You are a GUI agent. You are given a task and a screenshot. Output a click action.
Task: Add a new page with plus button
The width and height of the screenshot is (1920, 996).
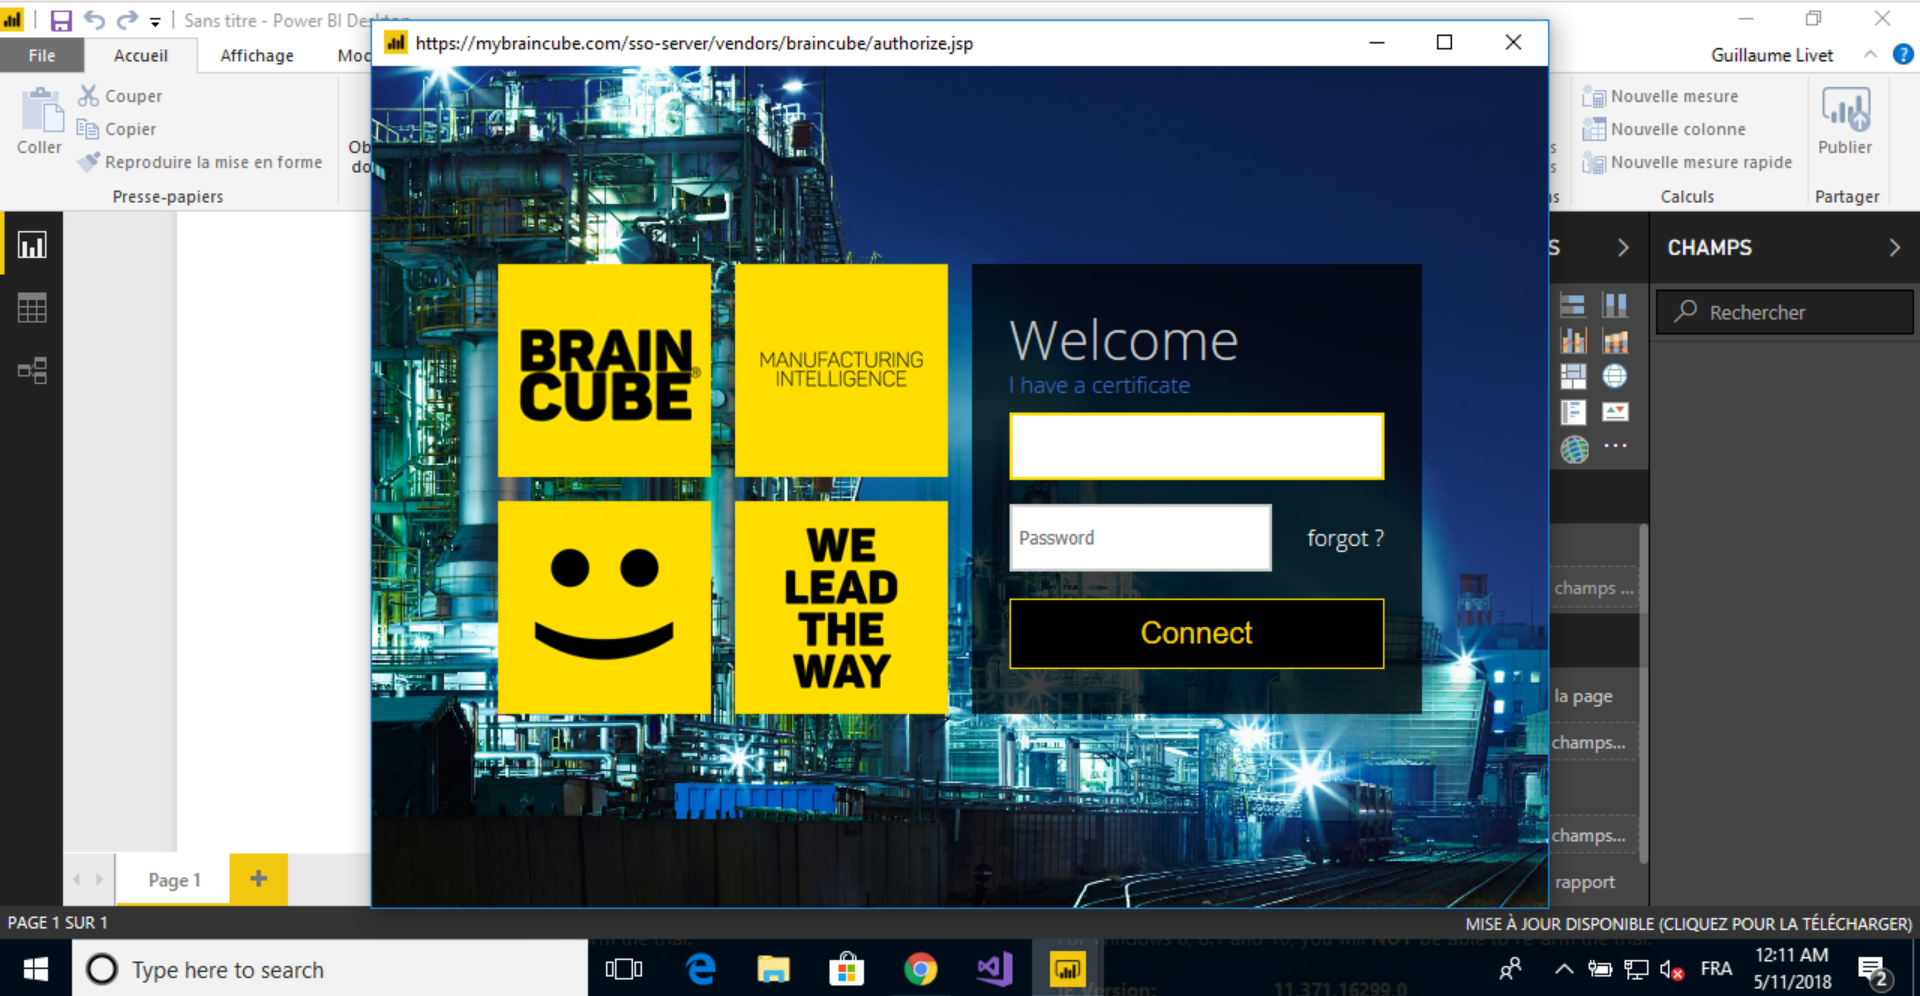coord(258,879)
